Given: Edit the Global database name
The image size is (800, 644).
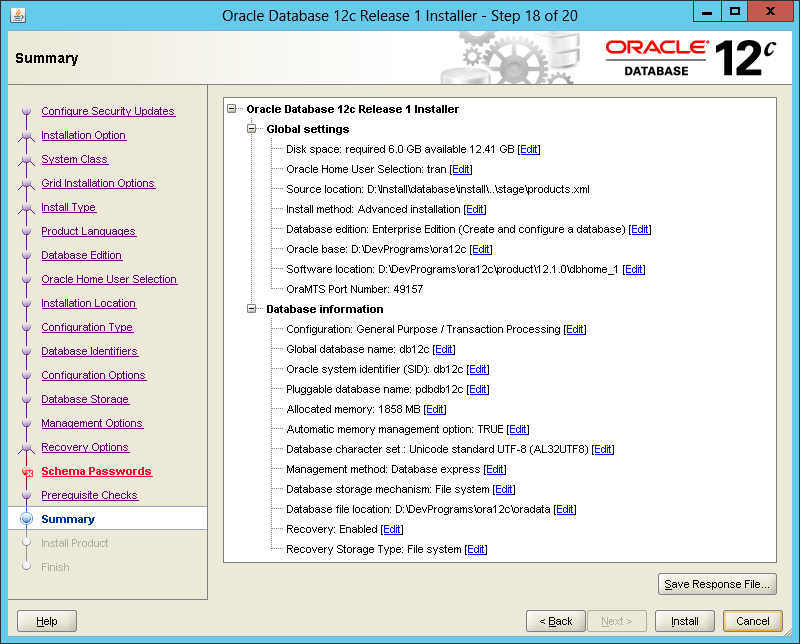Looking at the screenshot, I should tap(444, 349).
